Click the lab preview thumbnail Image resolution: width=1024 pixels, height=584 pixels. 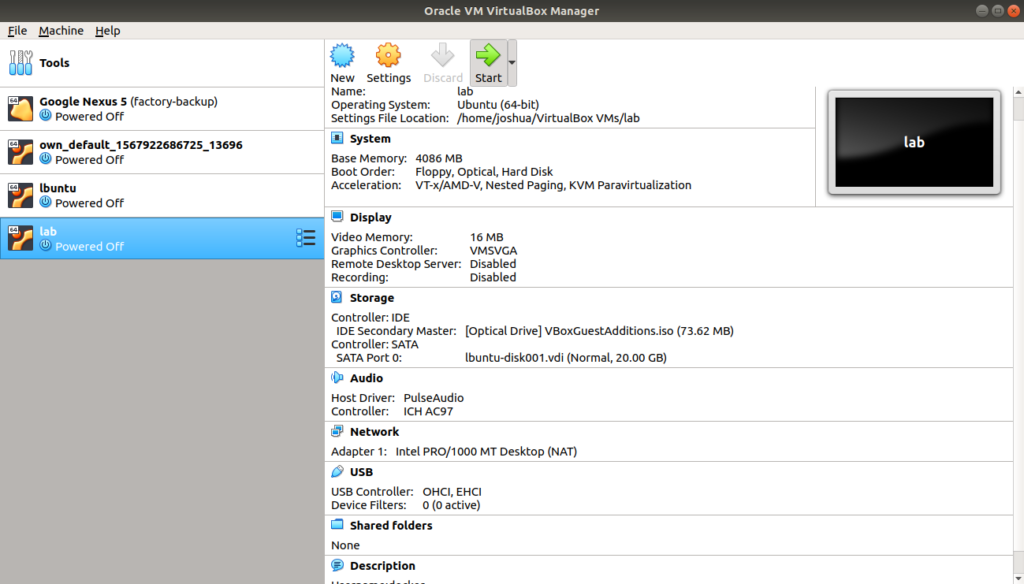click(x=914, y=142)
